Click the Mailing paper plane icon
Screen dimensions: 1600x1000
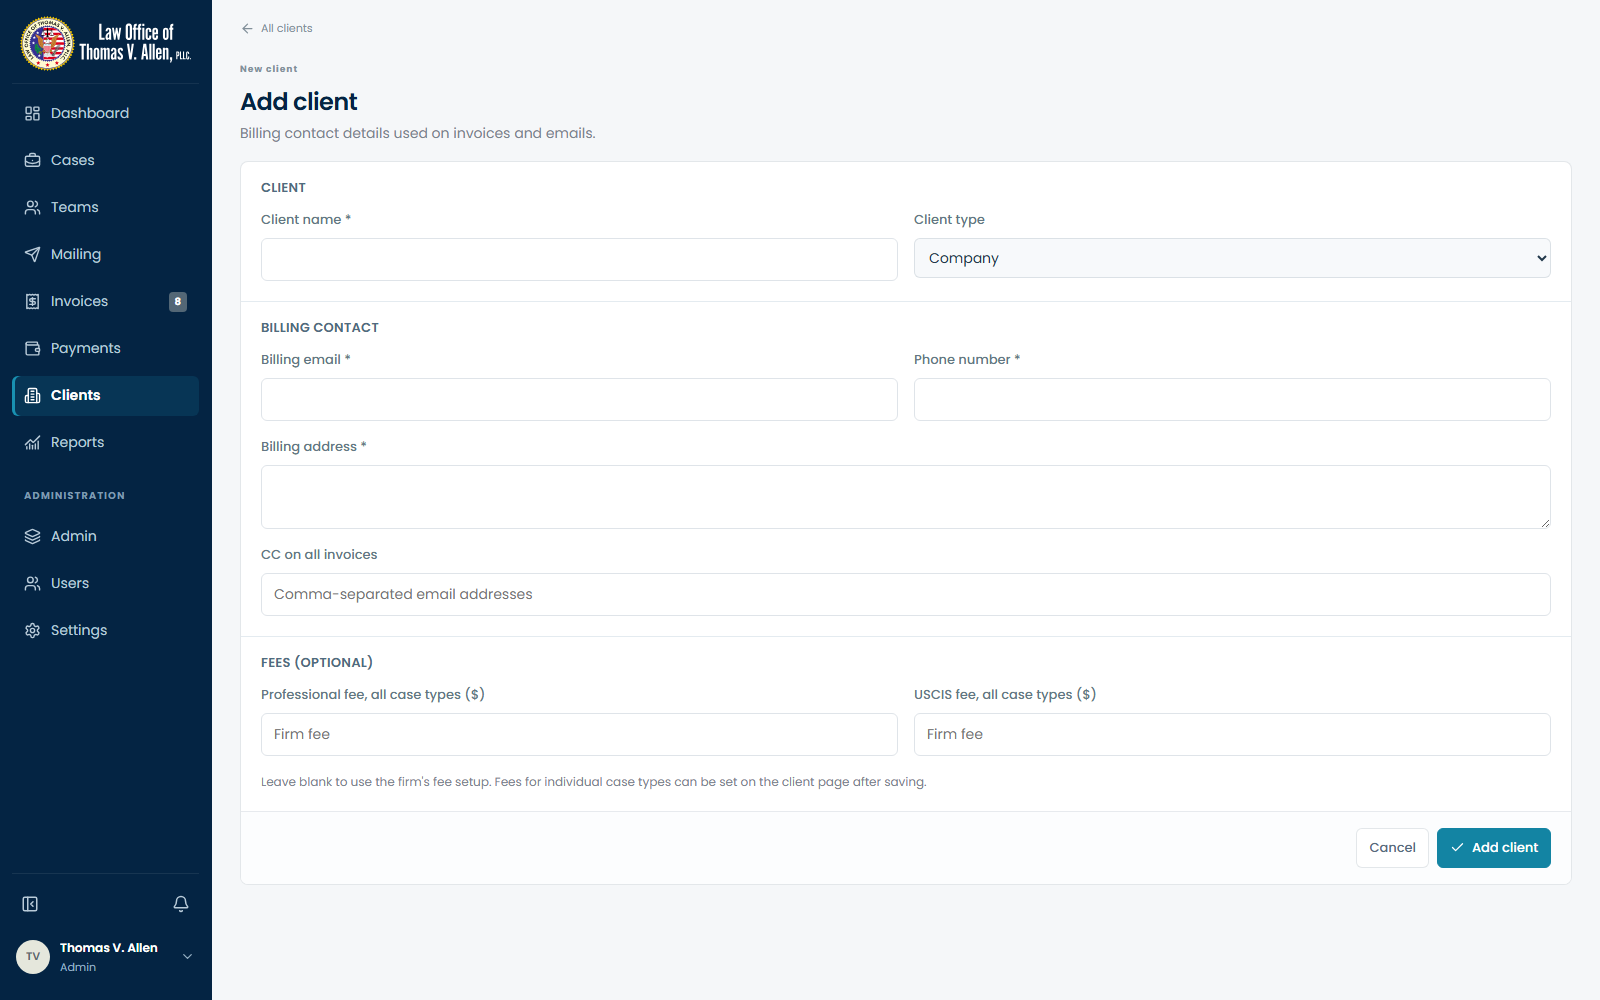tap(32, 254)
